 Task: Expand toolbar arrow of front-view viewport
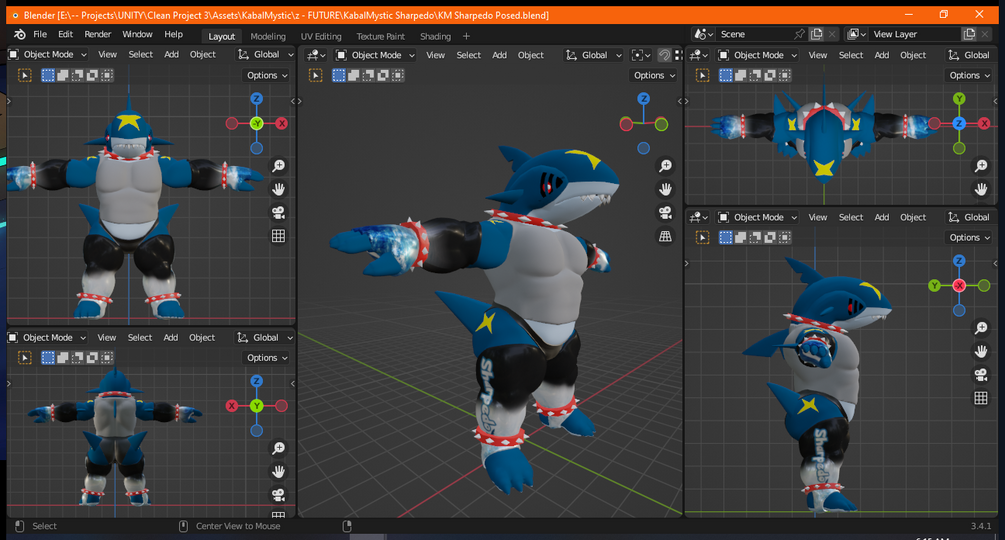click(9, 101)
